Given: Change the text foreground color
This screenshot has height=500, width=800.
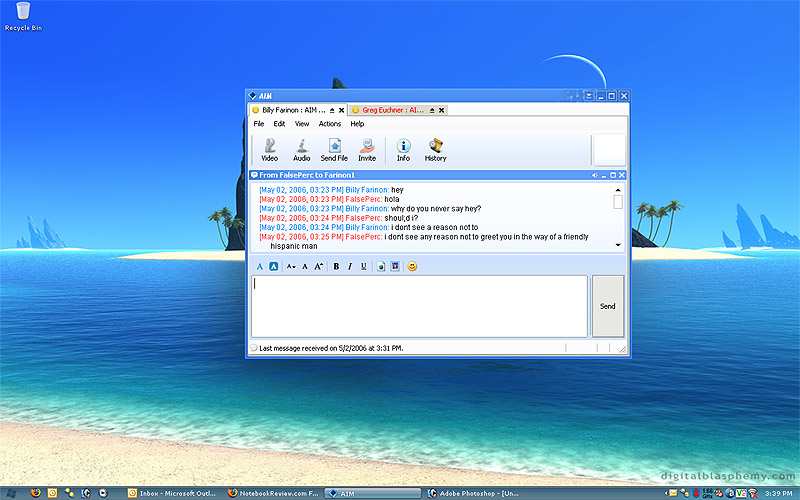Looking at the screenshot, I should [260, 266].
